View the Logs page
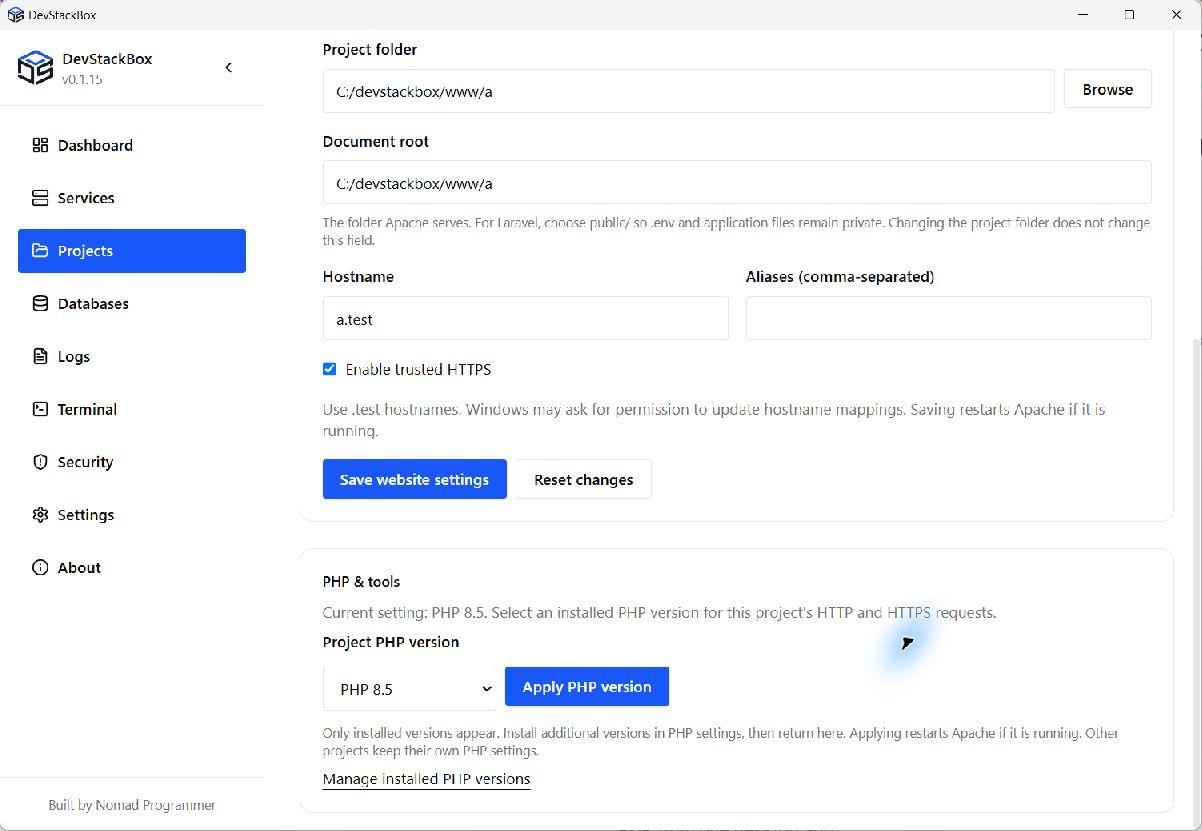Image resolution: width=1202 pixels, height=831 pixels. pyautogui.click(x=132, y=357)
